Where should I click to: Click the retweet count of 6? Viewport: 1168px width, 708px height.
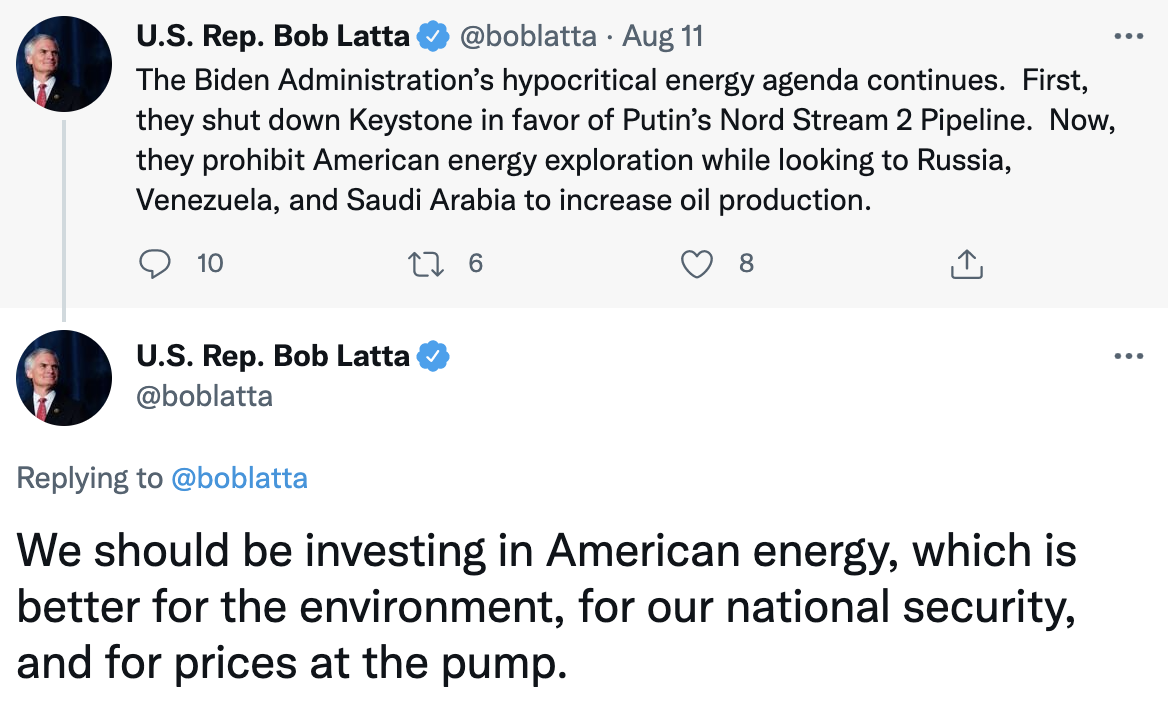(x=475, y=264)
